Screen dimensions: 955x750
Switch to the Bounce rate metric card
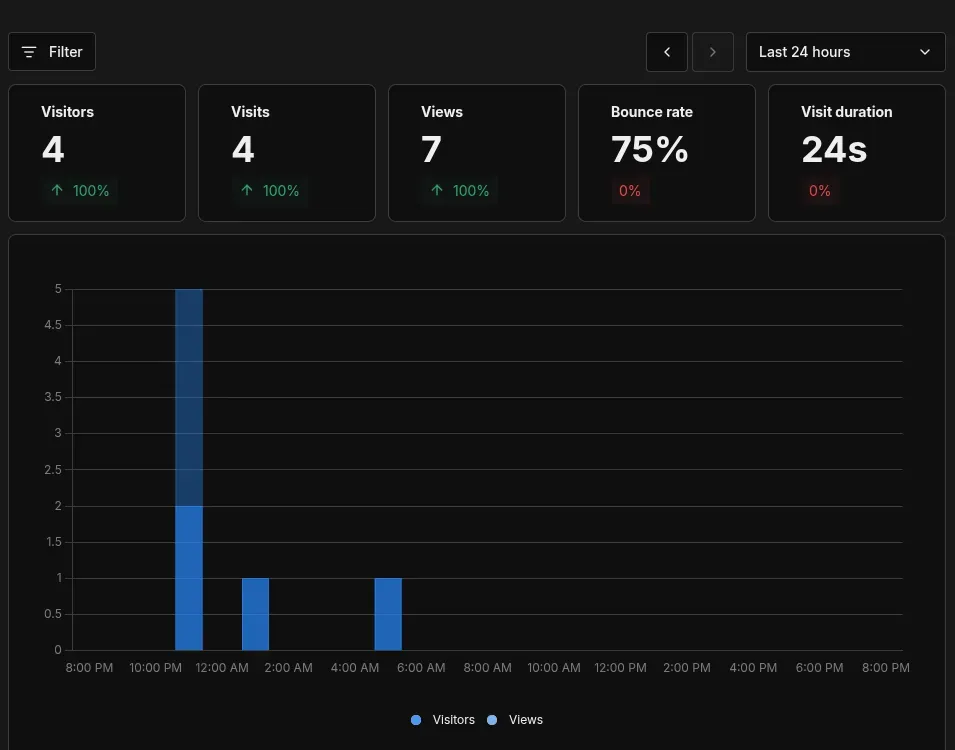pos(666,152)
